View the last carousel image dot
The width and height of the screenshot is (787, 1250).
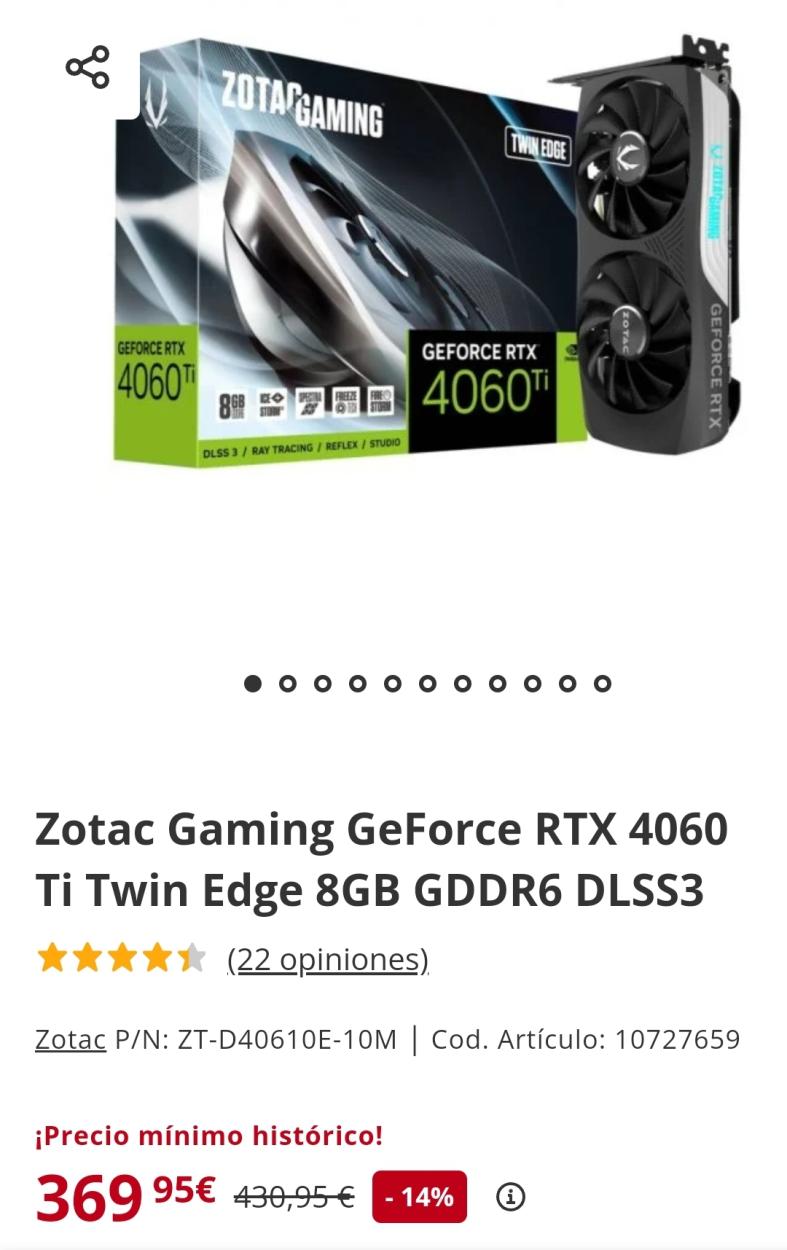coord(602,683)
